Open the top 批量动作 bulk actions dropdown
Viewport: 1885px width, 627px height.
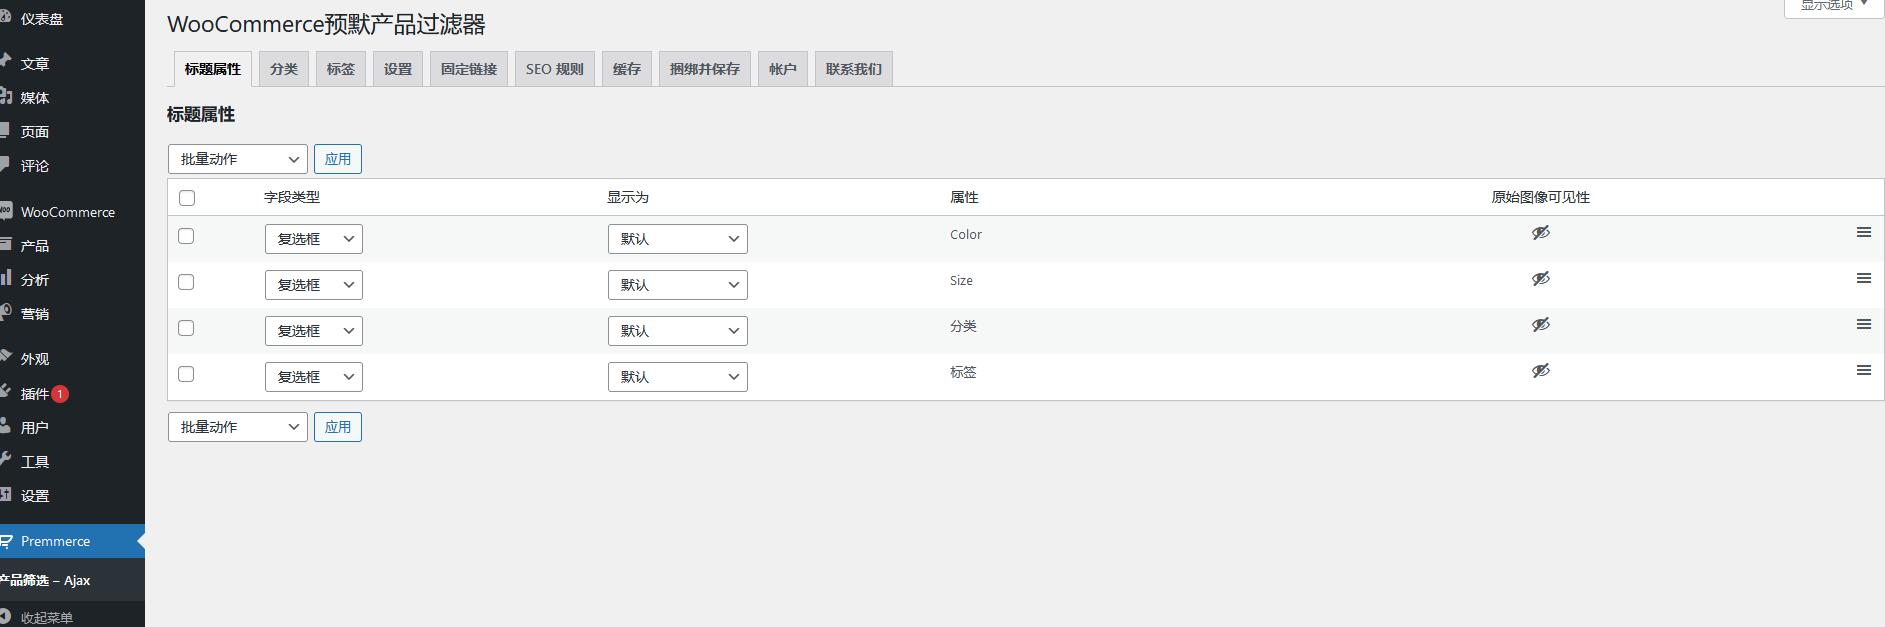(238, 159)
